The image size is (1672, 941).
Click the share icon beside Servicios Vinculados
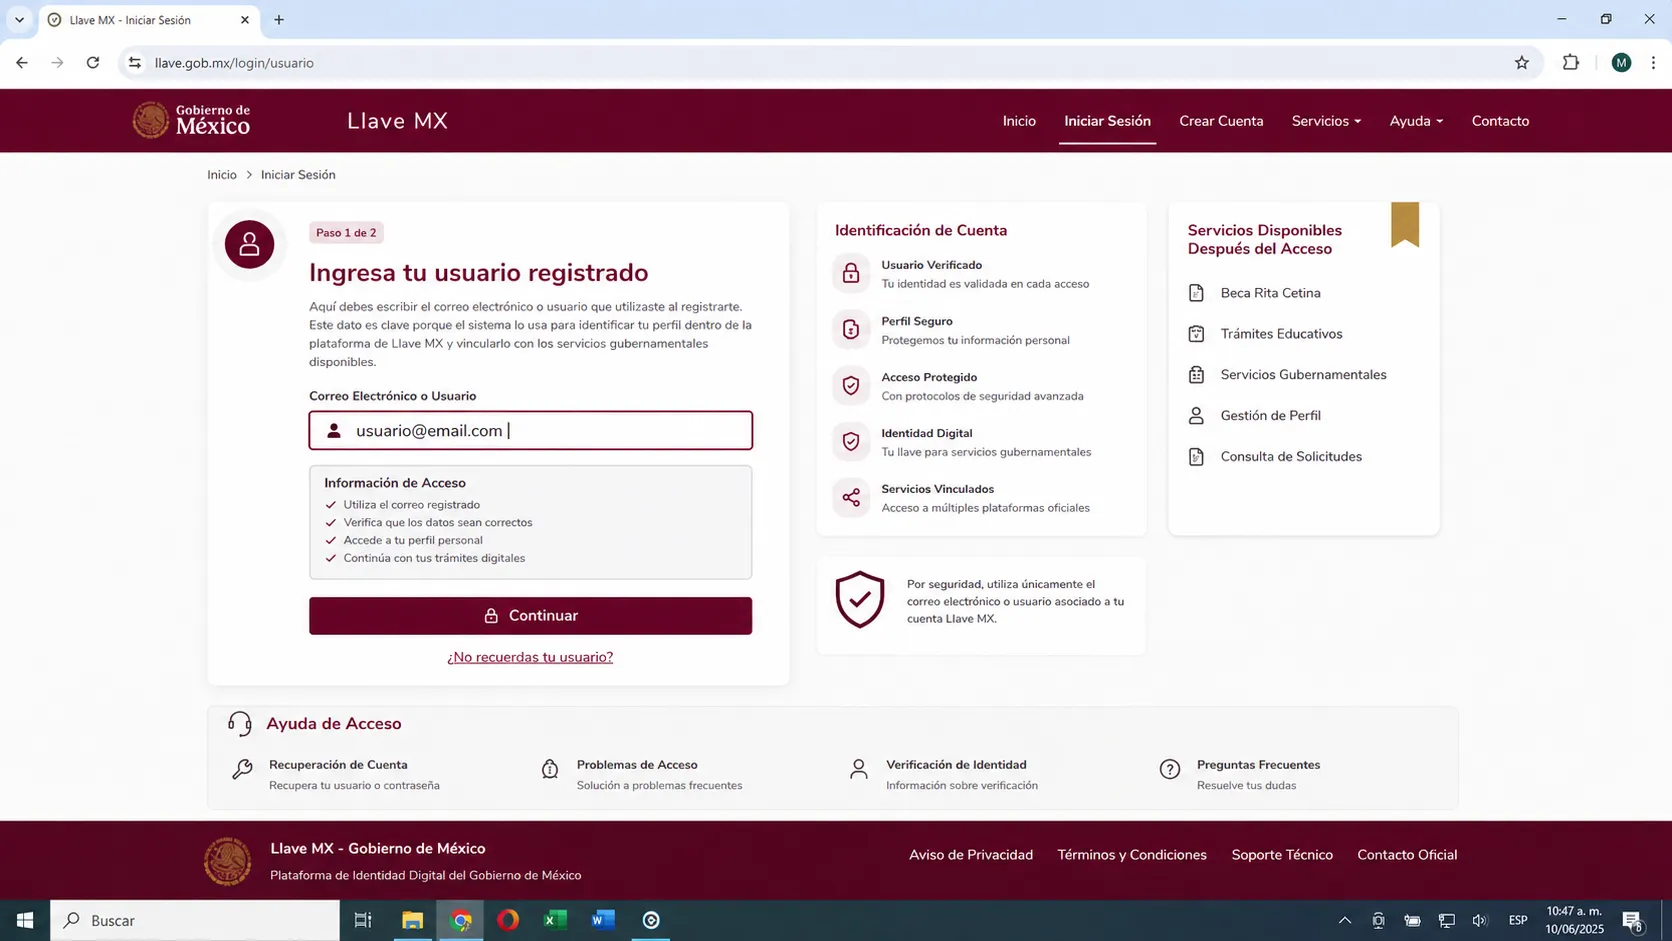point(851,497)
